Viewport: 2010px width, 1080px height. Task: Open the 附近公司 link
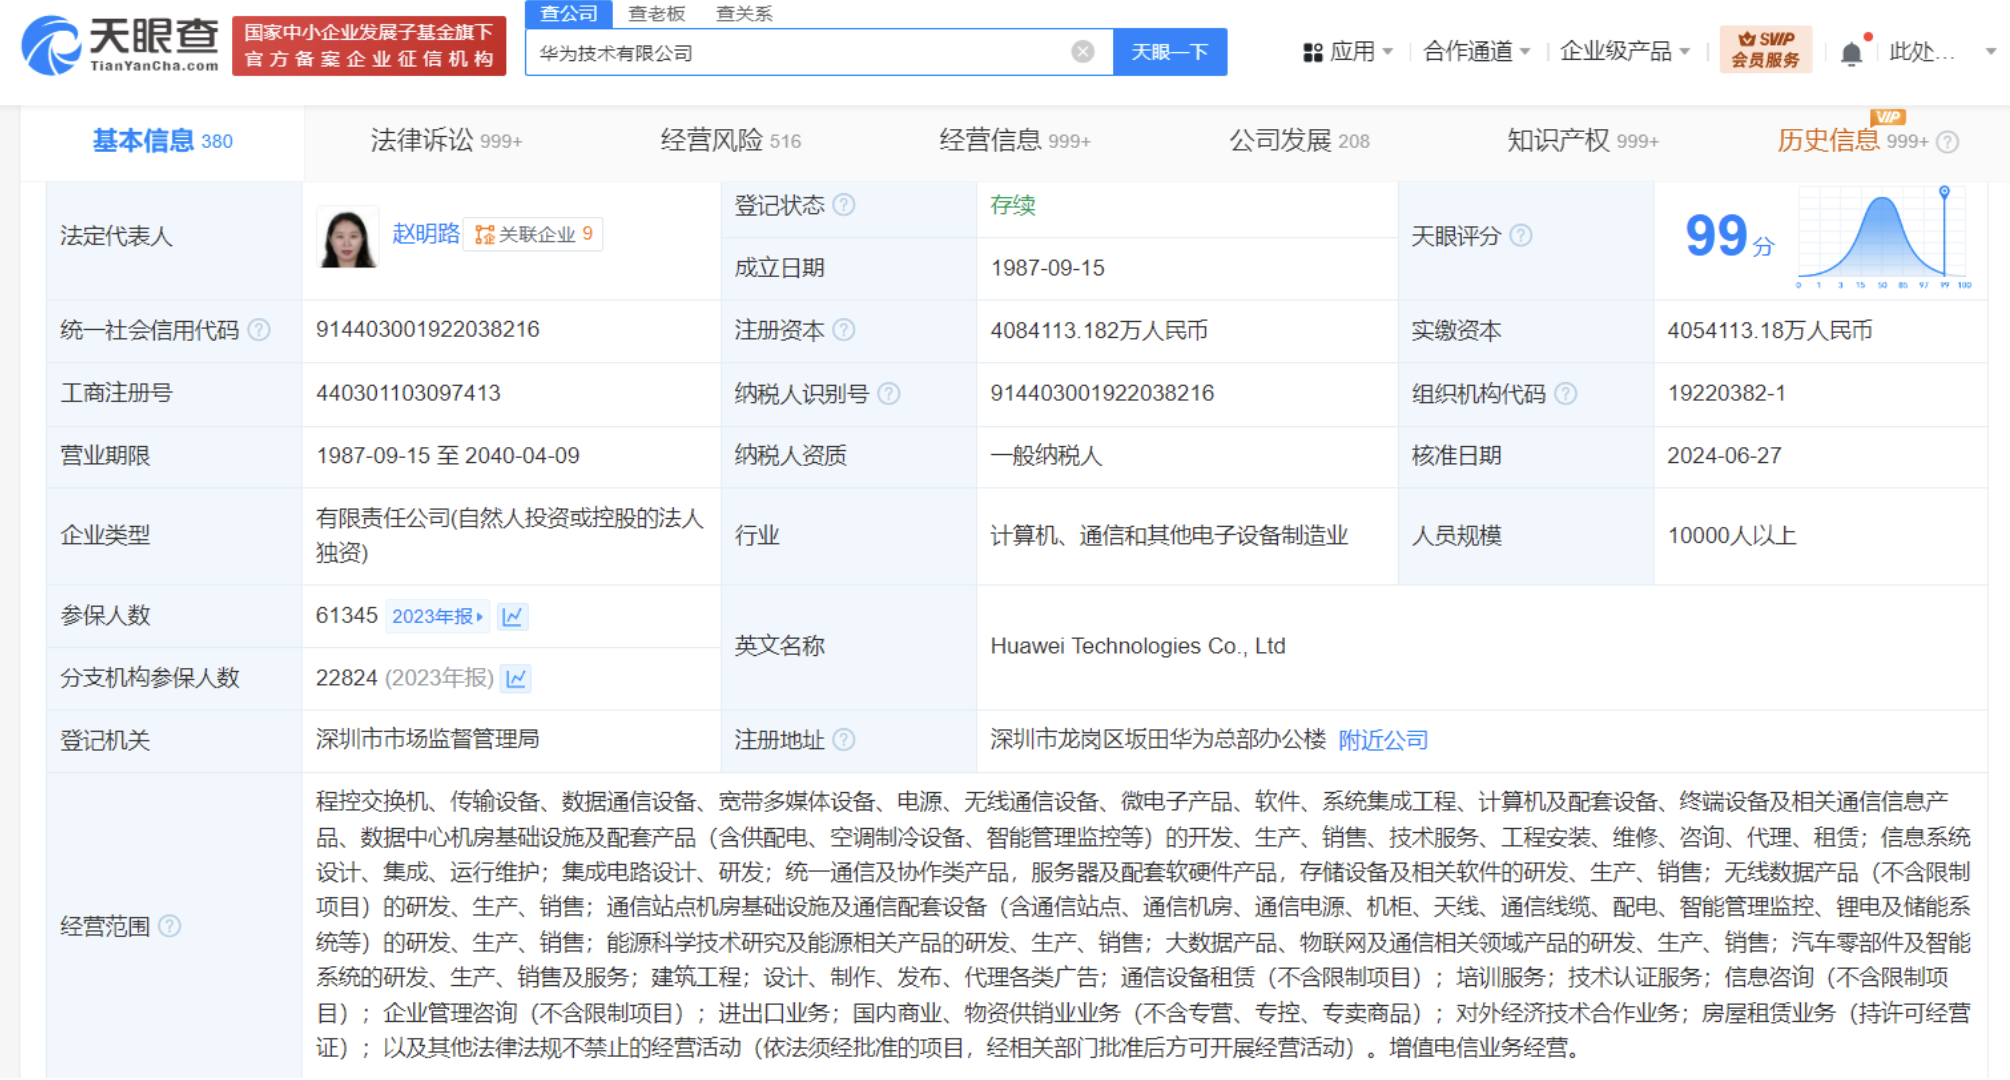[1383, 741]
